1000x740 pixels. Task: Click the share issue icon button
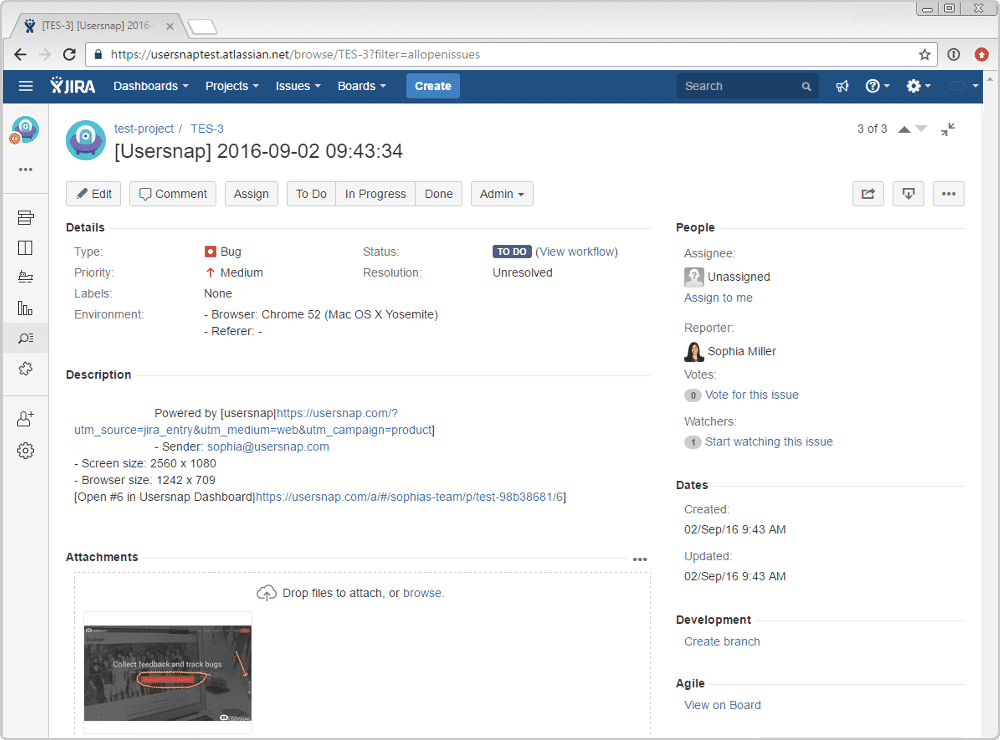coord(868,194)
